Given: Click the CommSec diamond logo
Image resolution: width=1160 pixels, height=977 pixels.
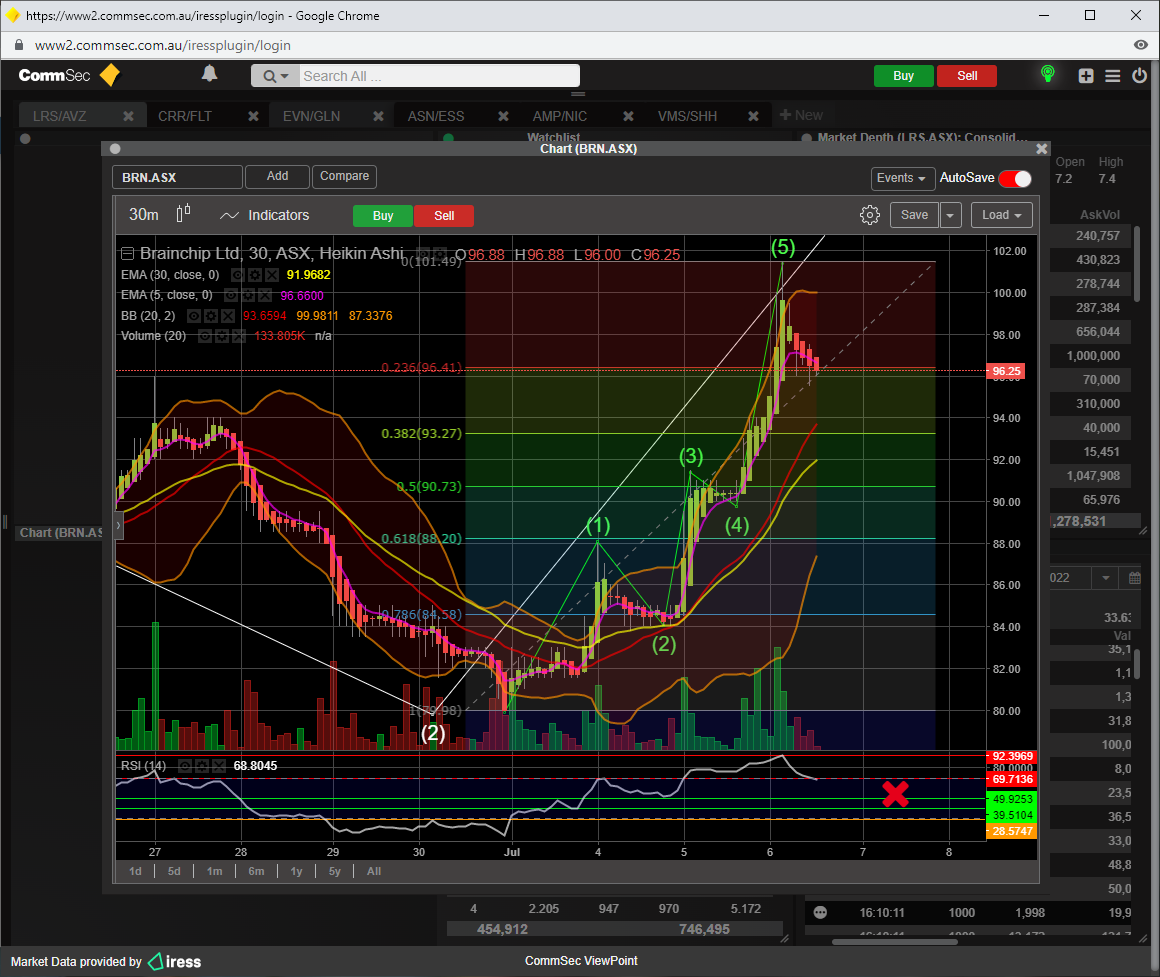Looking at the screenshot, I should coord(109,75).
